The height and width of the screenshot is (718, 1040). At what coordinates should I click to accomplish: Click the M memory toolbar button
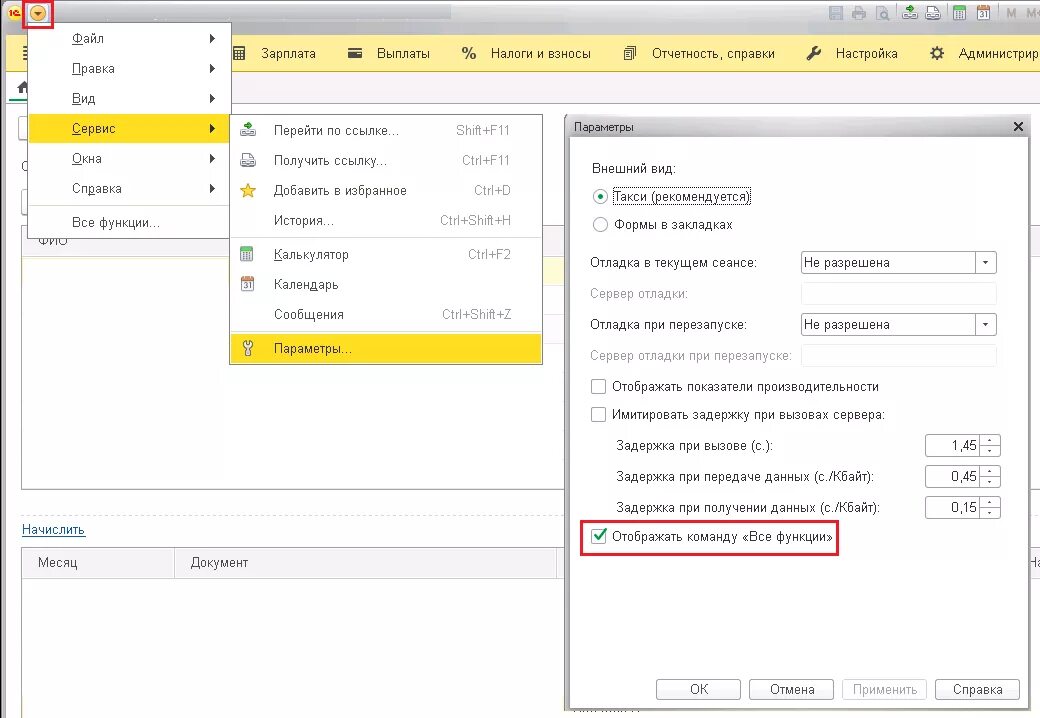[1011, 13]
